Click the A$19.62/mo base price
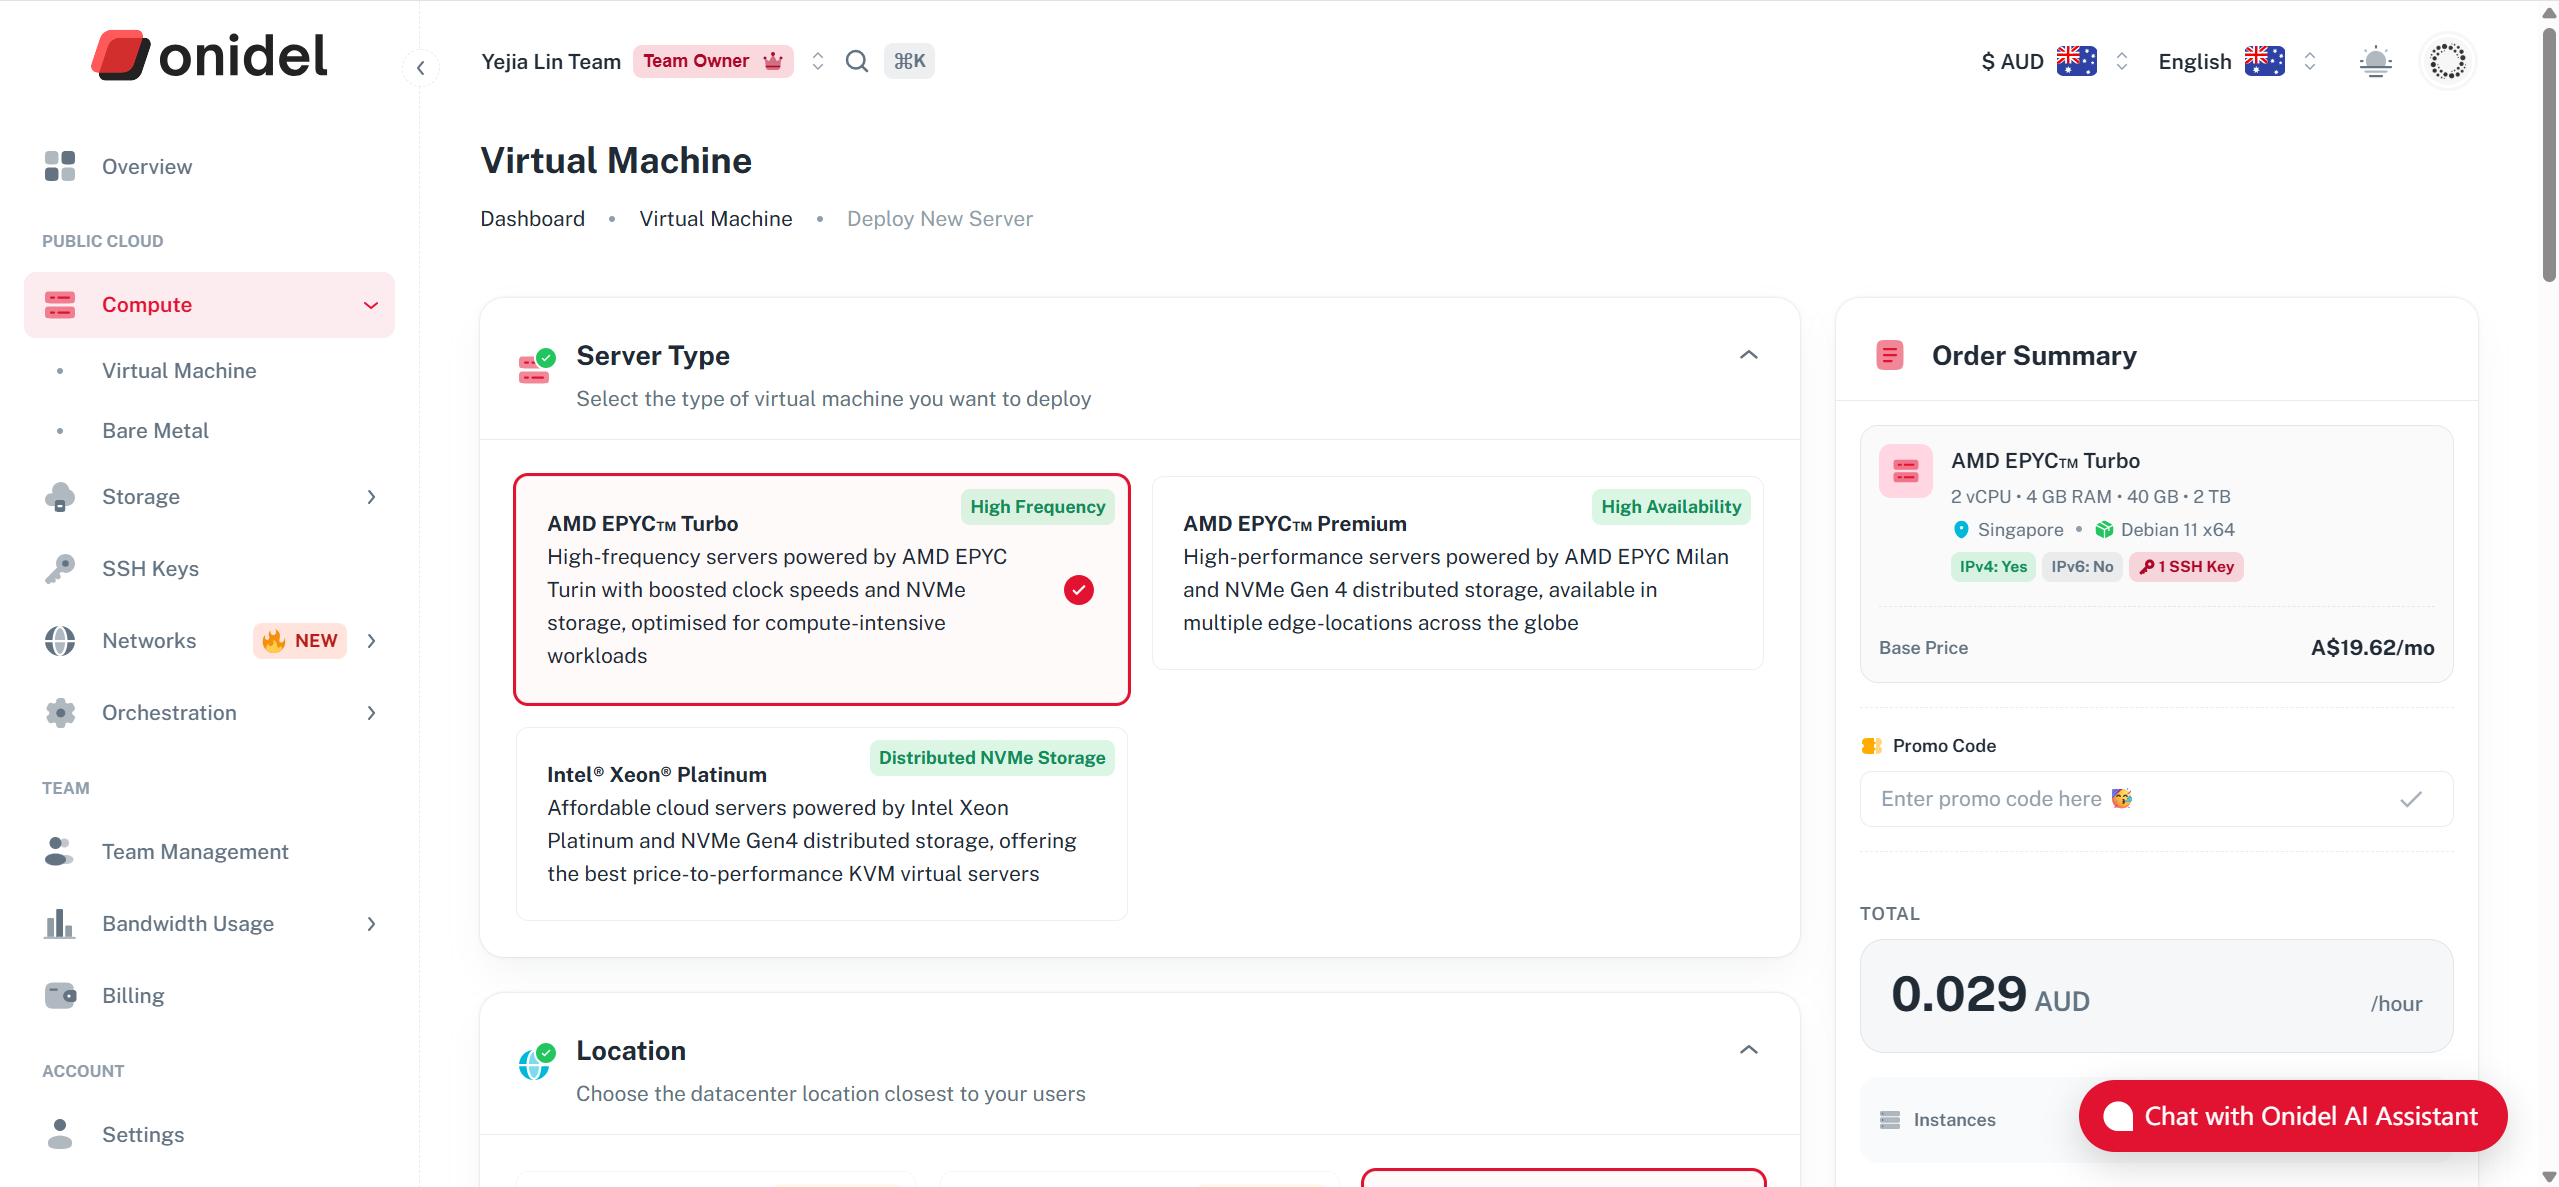Screen dimensions: 2559x1187 [x=2372, y=648]
